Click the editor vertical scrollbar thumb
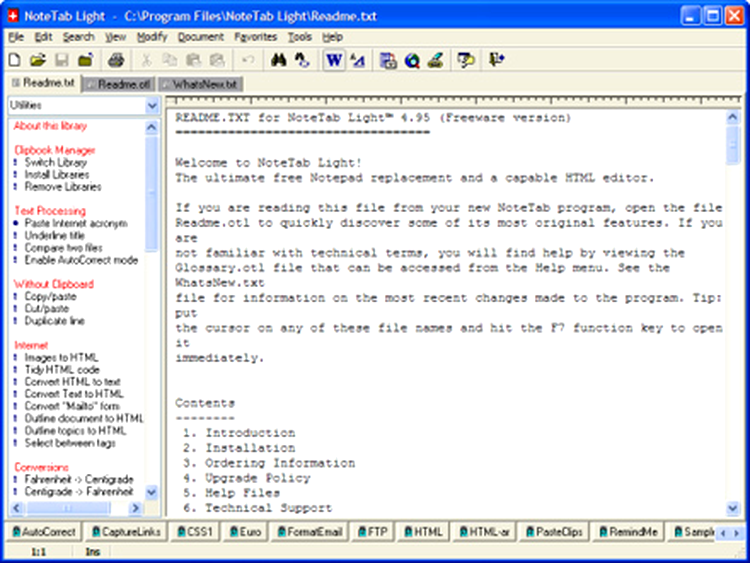 pyautogui.click(x=733, y=145)
